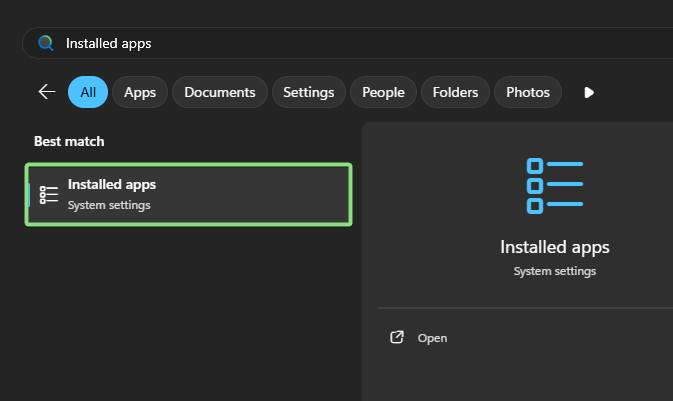673x401 pixels.
Task: Click the Installed apps title in preview pane
Action: click(555, 248)
